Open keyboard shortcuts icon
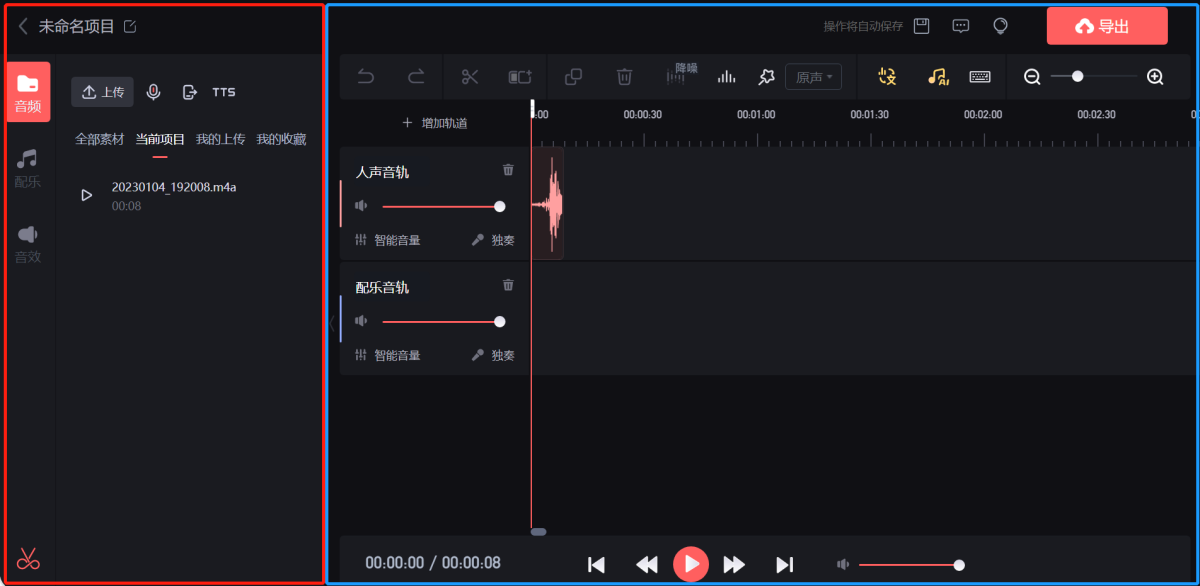The height and width of the screenshot is (586, 1200). tap(980, 77)
